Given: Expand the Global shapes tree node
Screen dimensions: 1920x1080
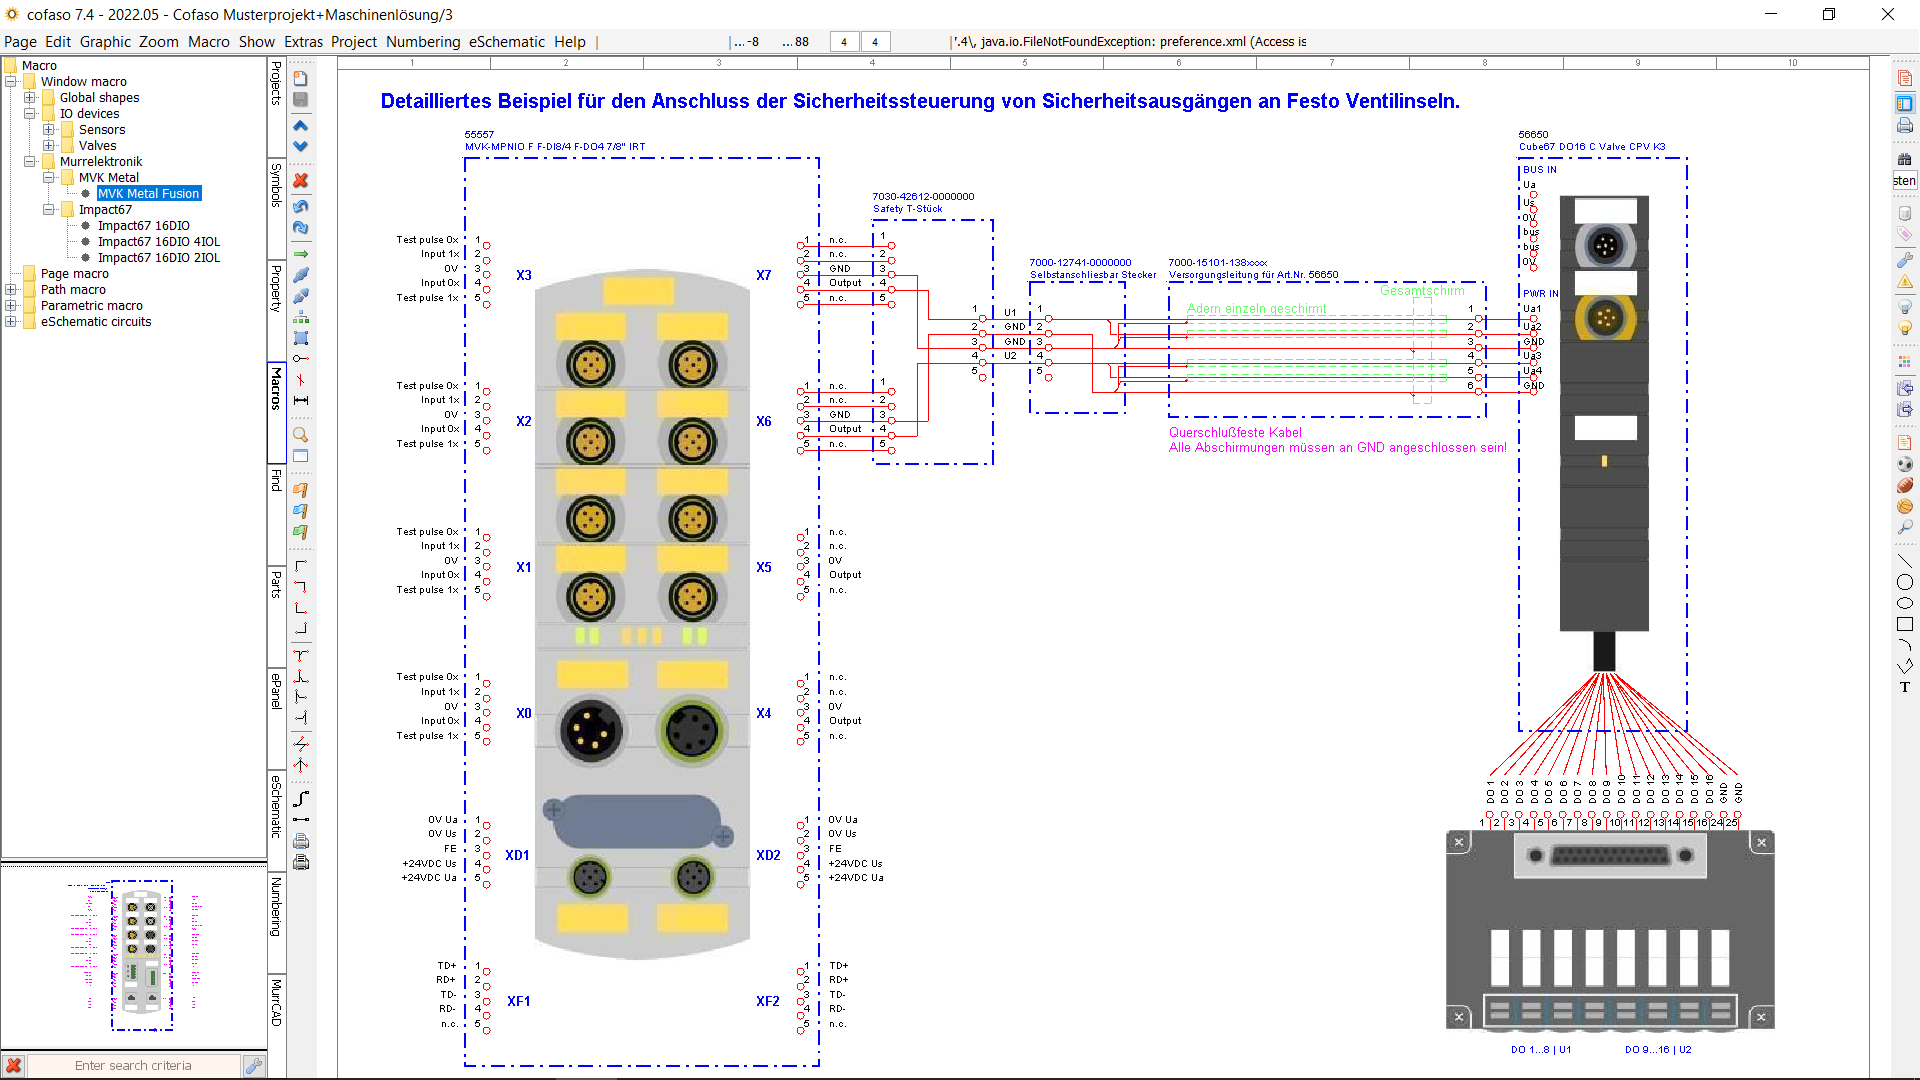Looking at the screenshot, I should click(30, 98).
